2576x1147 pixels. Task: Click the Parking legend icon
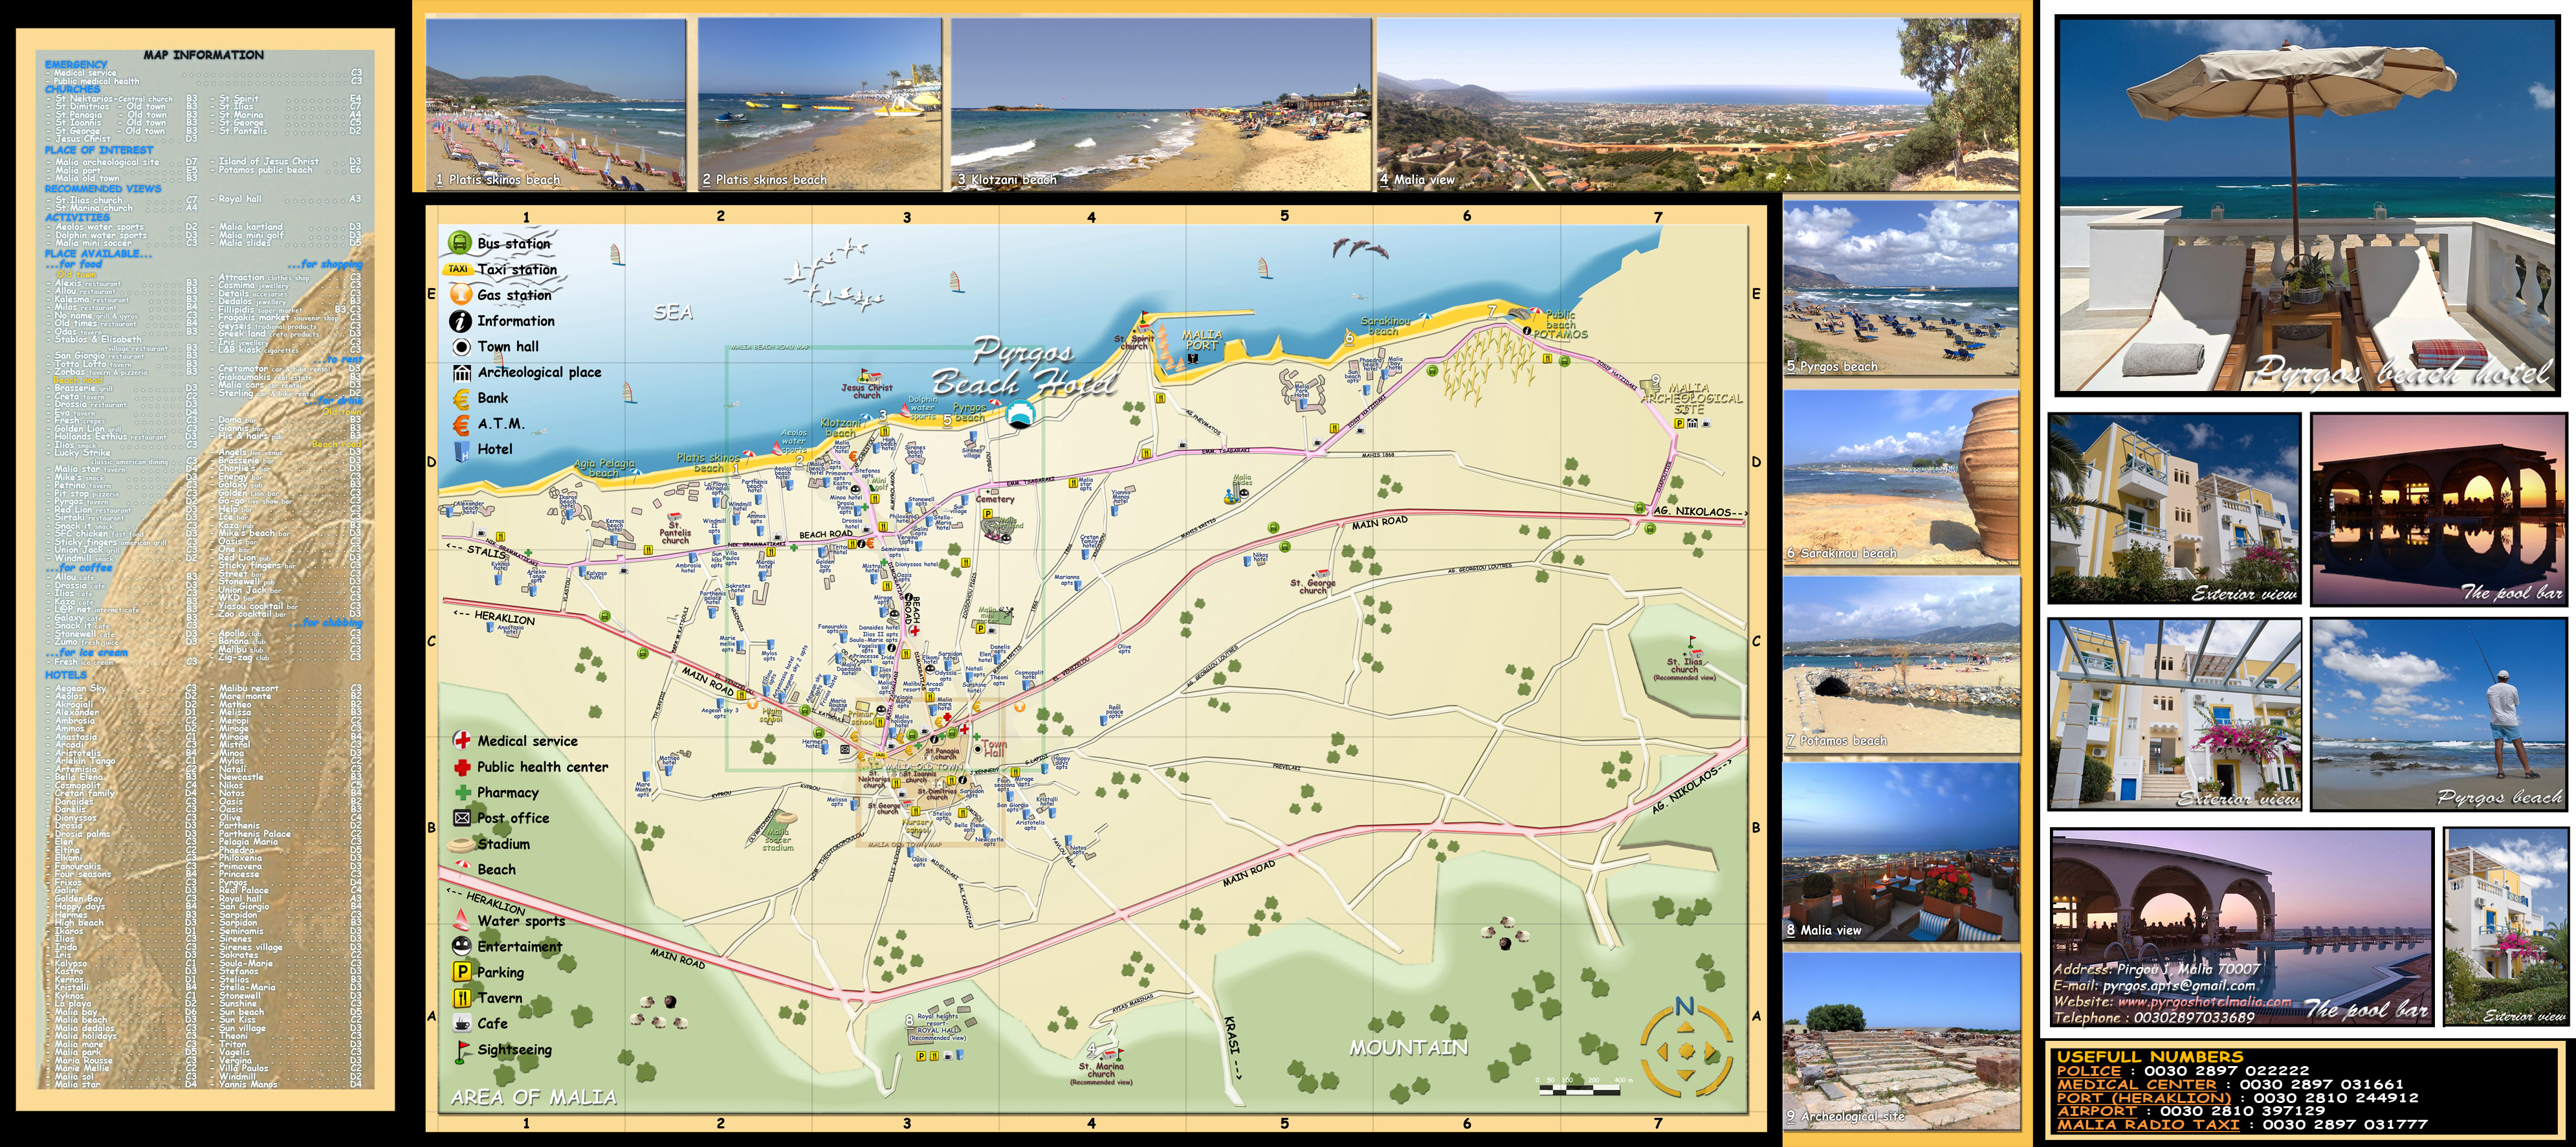[462, 972]
